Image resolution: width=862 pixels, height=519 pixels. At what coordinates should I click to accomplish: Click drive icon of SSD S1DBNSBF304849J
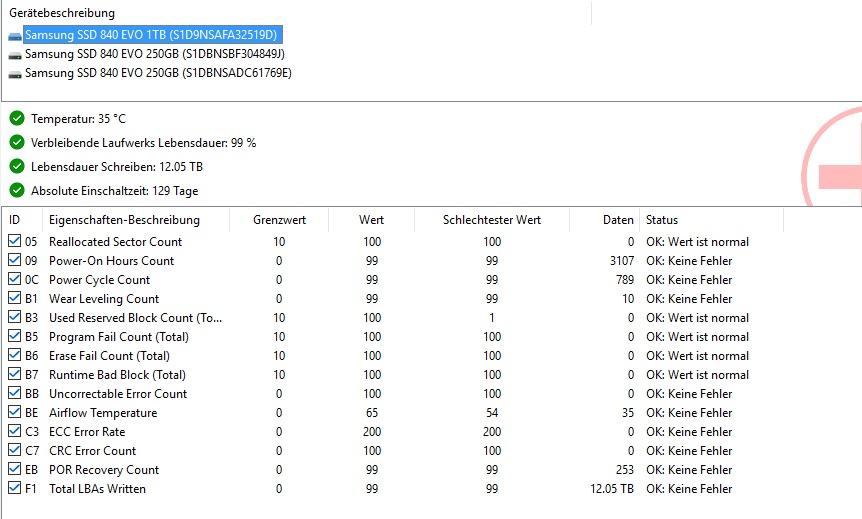tap(15, 55)
